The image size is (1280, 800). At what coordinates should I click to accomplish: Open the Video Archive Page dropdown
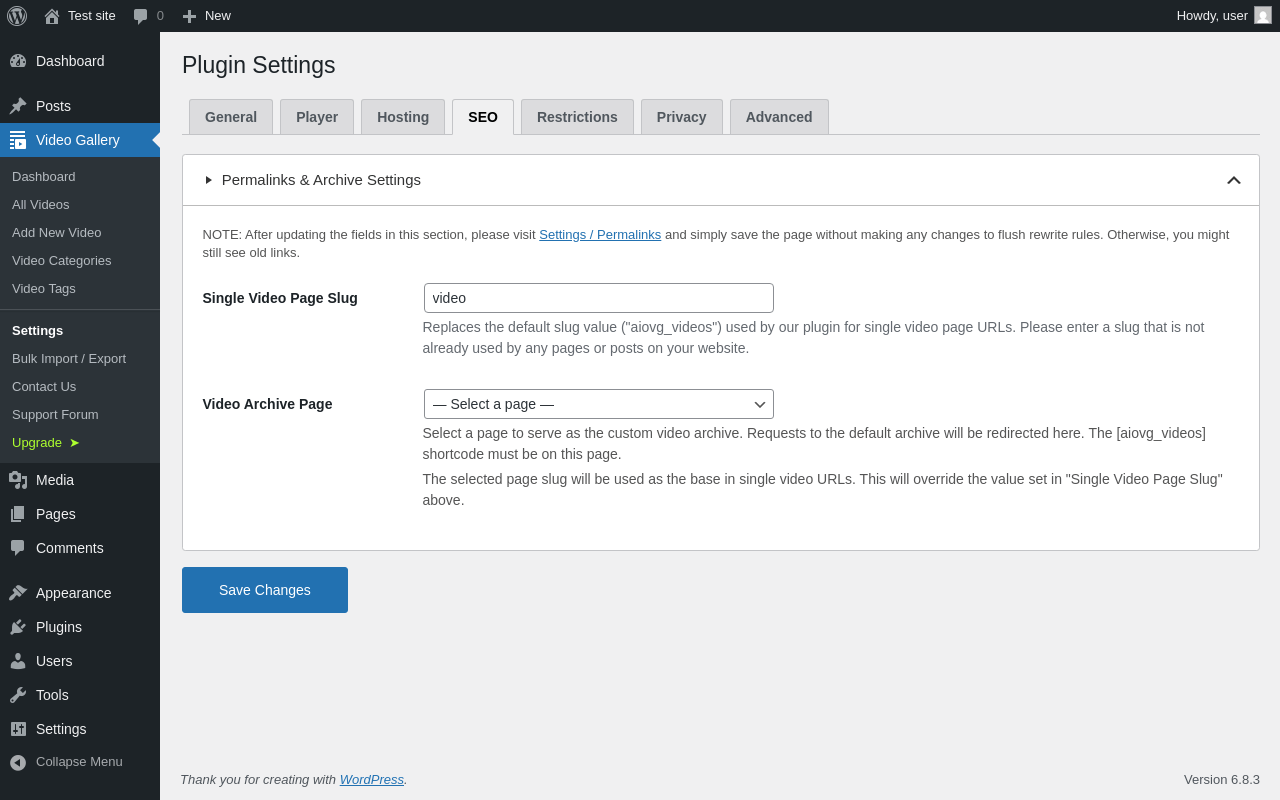coord(598,404)
